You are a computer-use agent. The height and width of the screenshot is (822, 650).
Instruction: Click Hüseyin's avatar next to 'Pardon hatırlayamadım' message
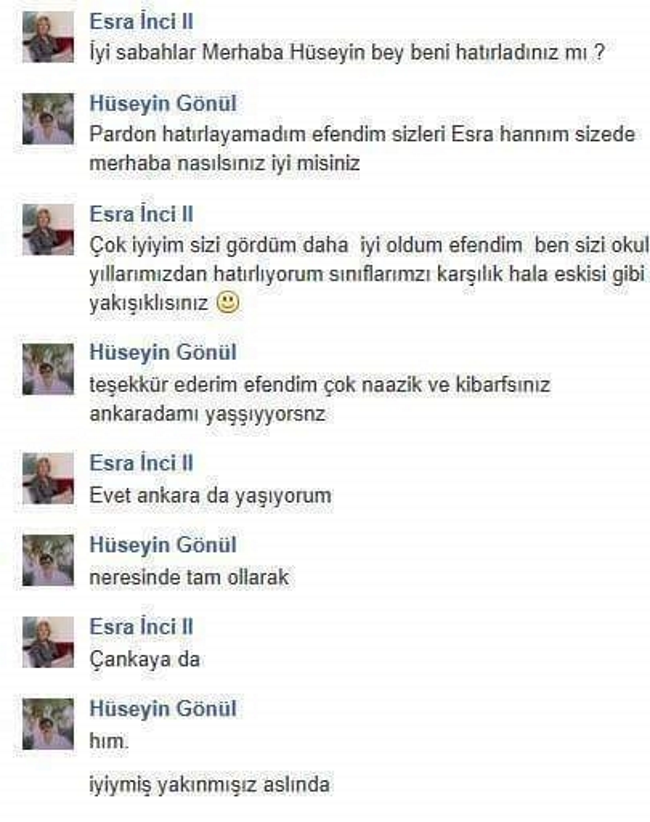[48, 119]
